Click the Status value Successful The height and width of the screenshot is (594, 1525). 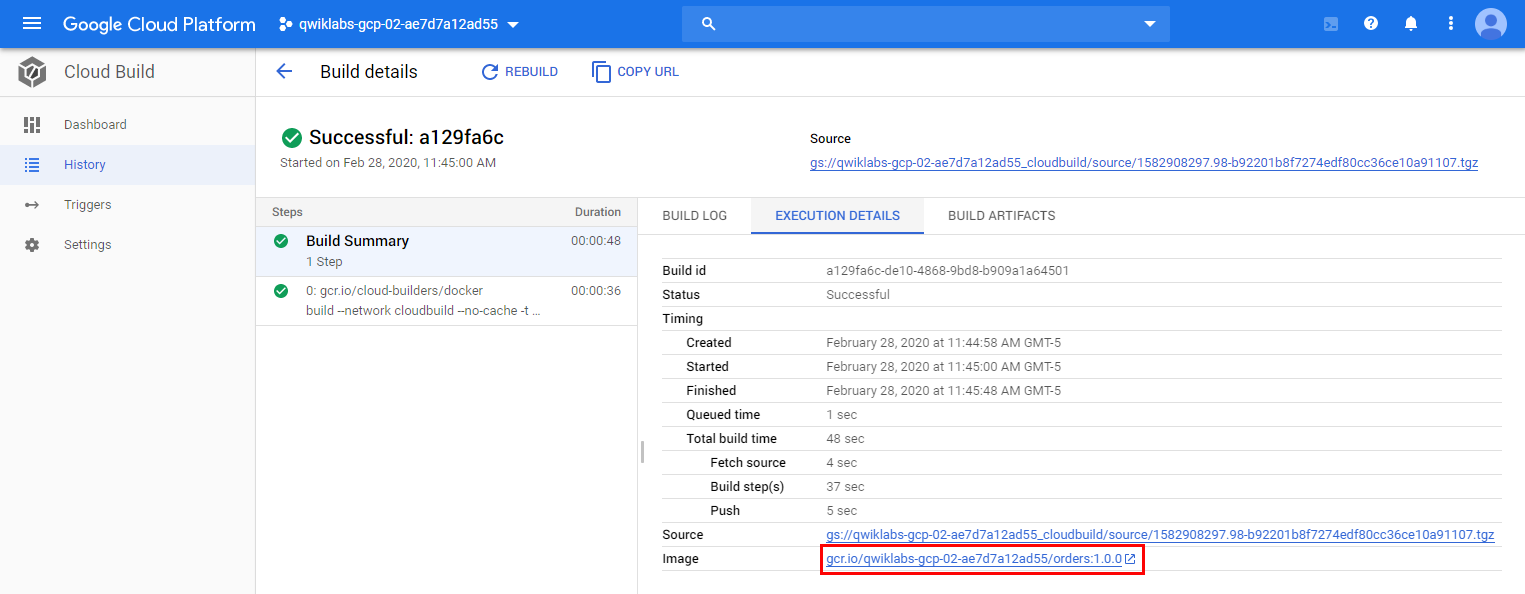(x=858, y=295)
